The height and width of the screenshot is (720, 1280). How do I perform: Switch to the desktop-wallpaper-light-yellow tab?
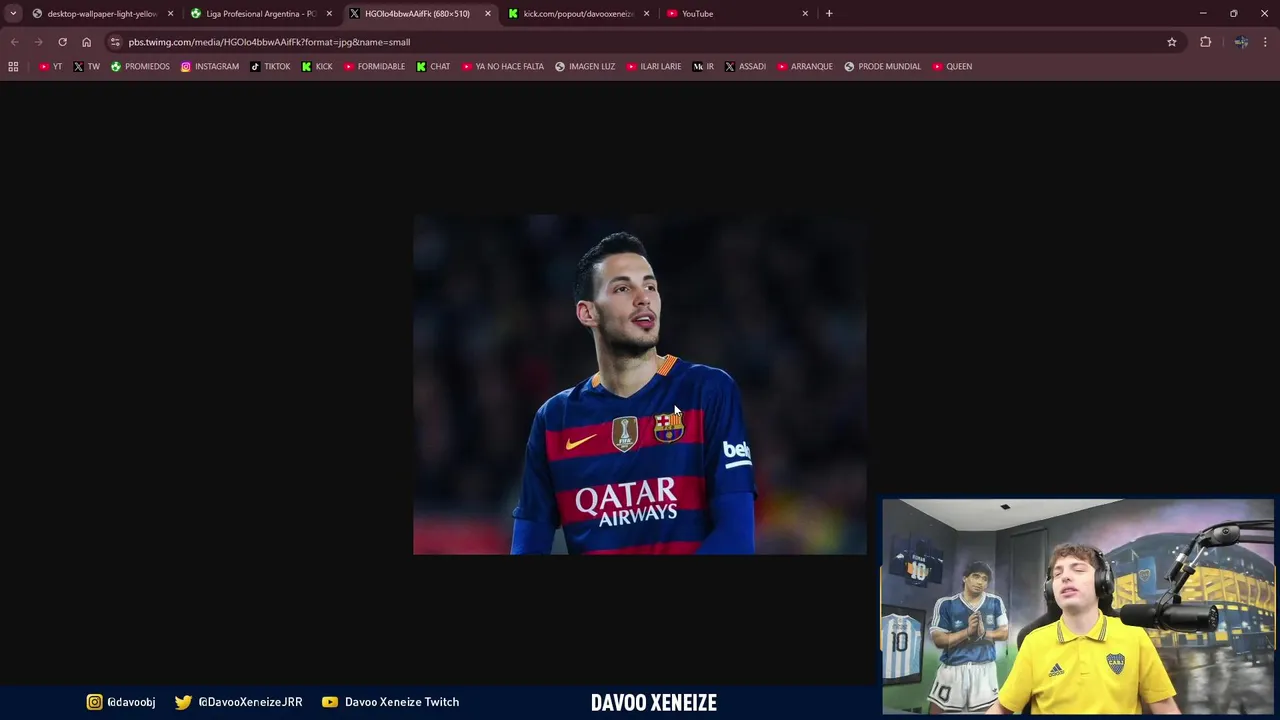[x=102, y=14]
